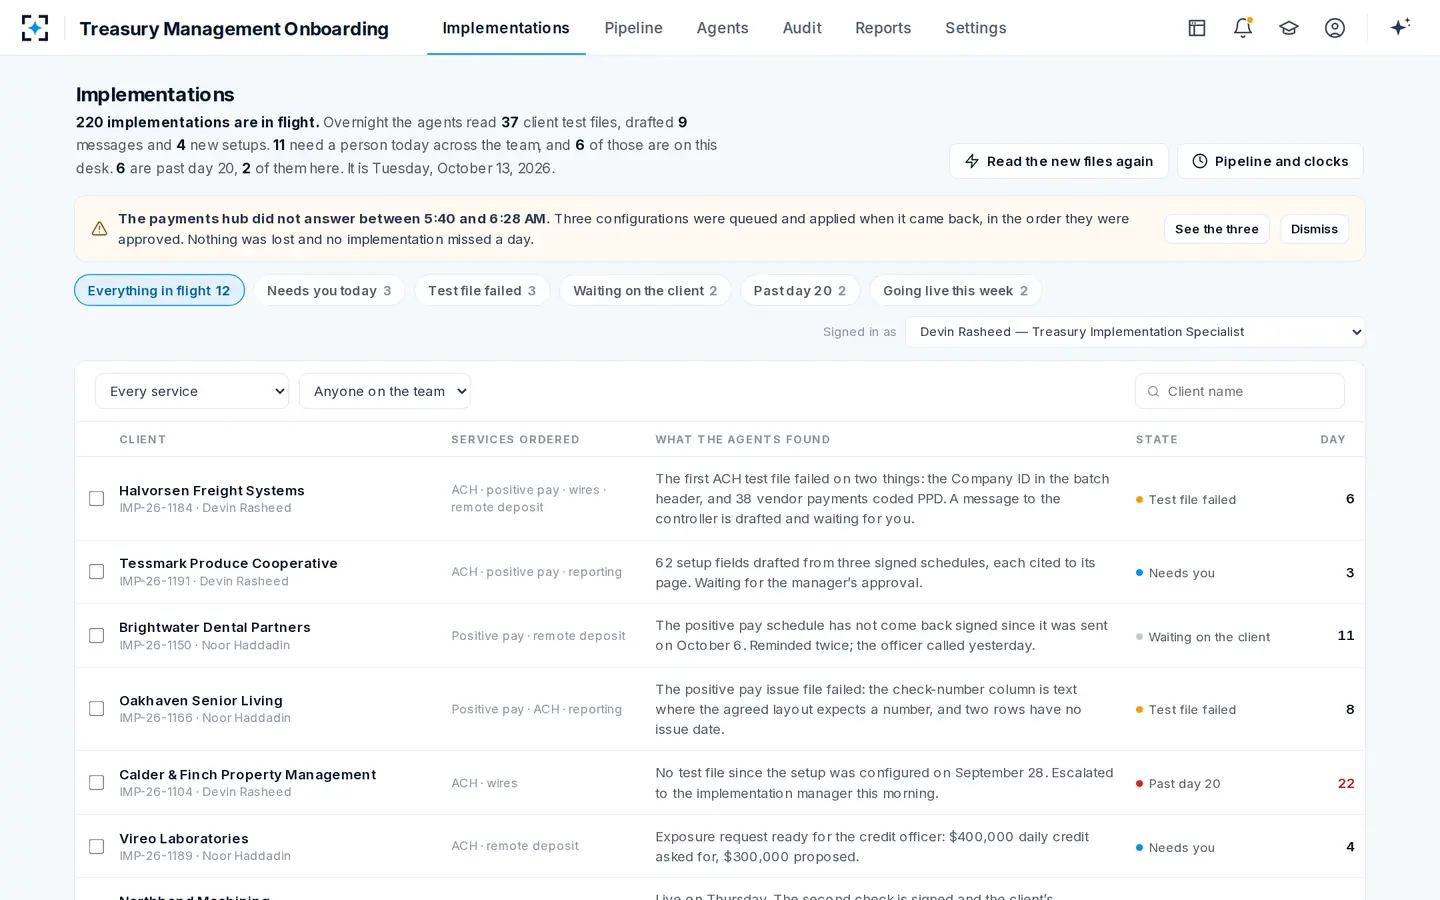
Task: Check the Vireo Laboratories row checkbox
Action: (97, 847)
